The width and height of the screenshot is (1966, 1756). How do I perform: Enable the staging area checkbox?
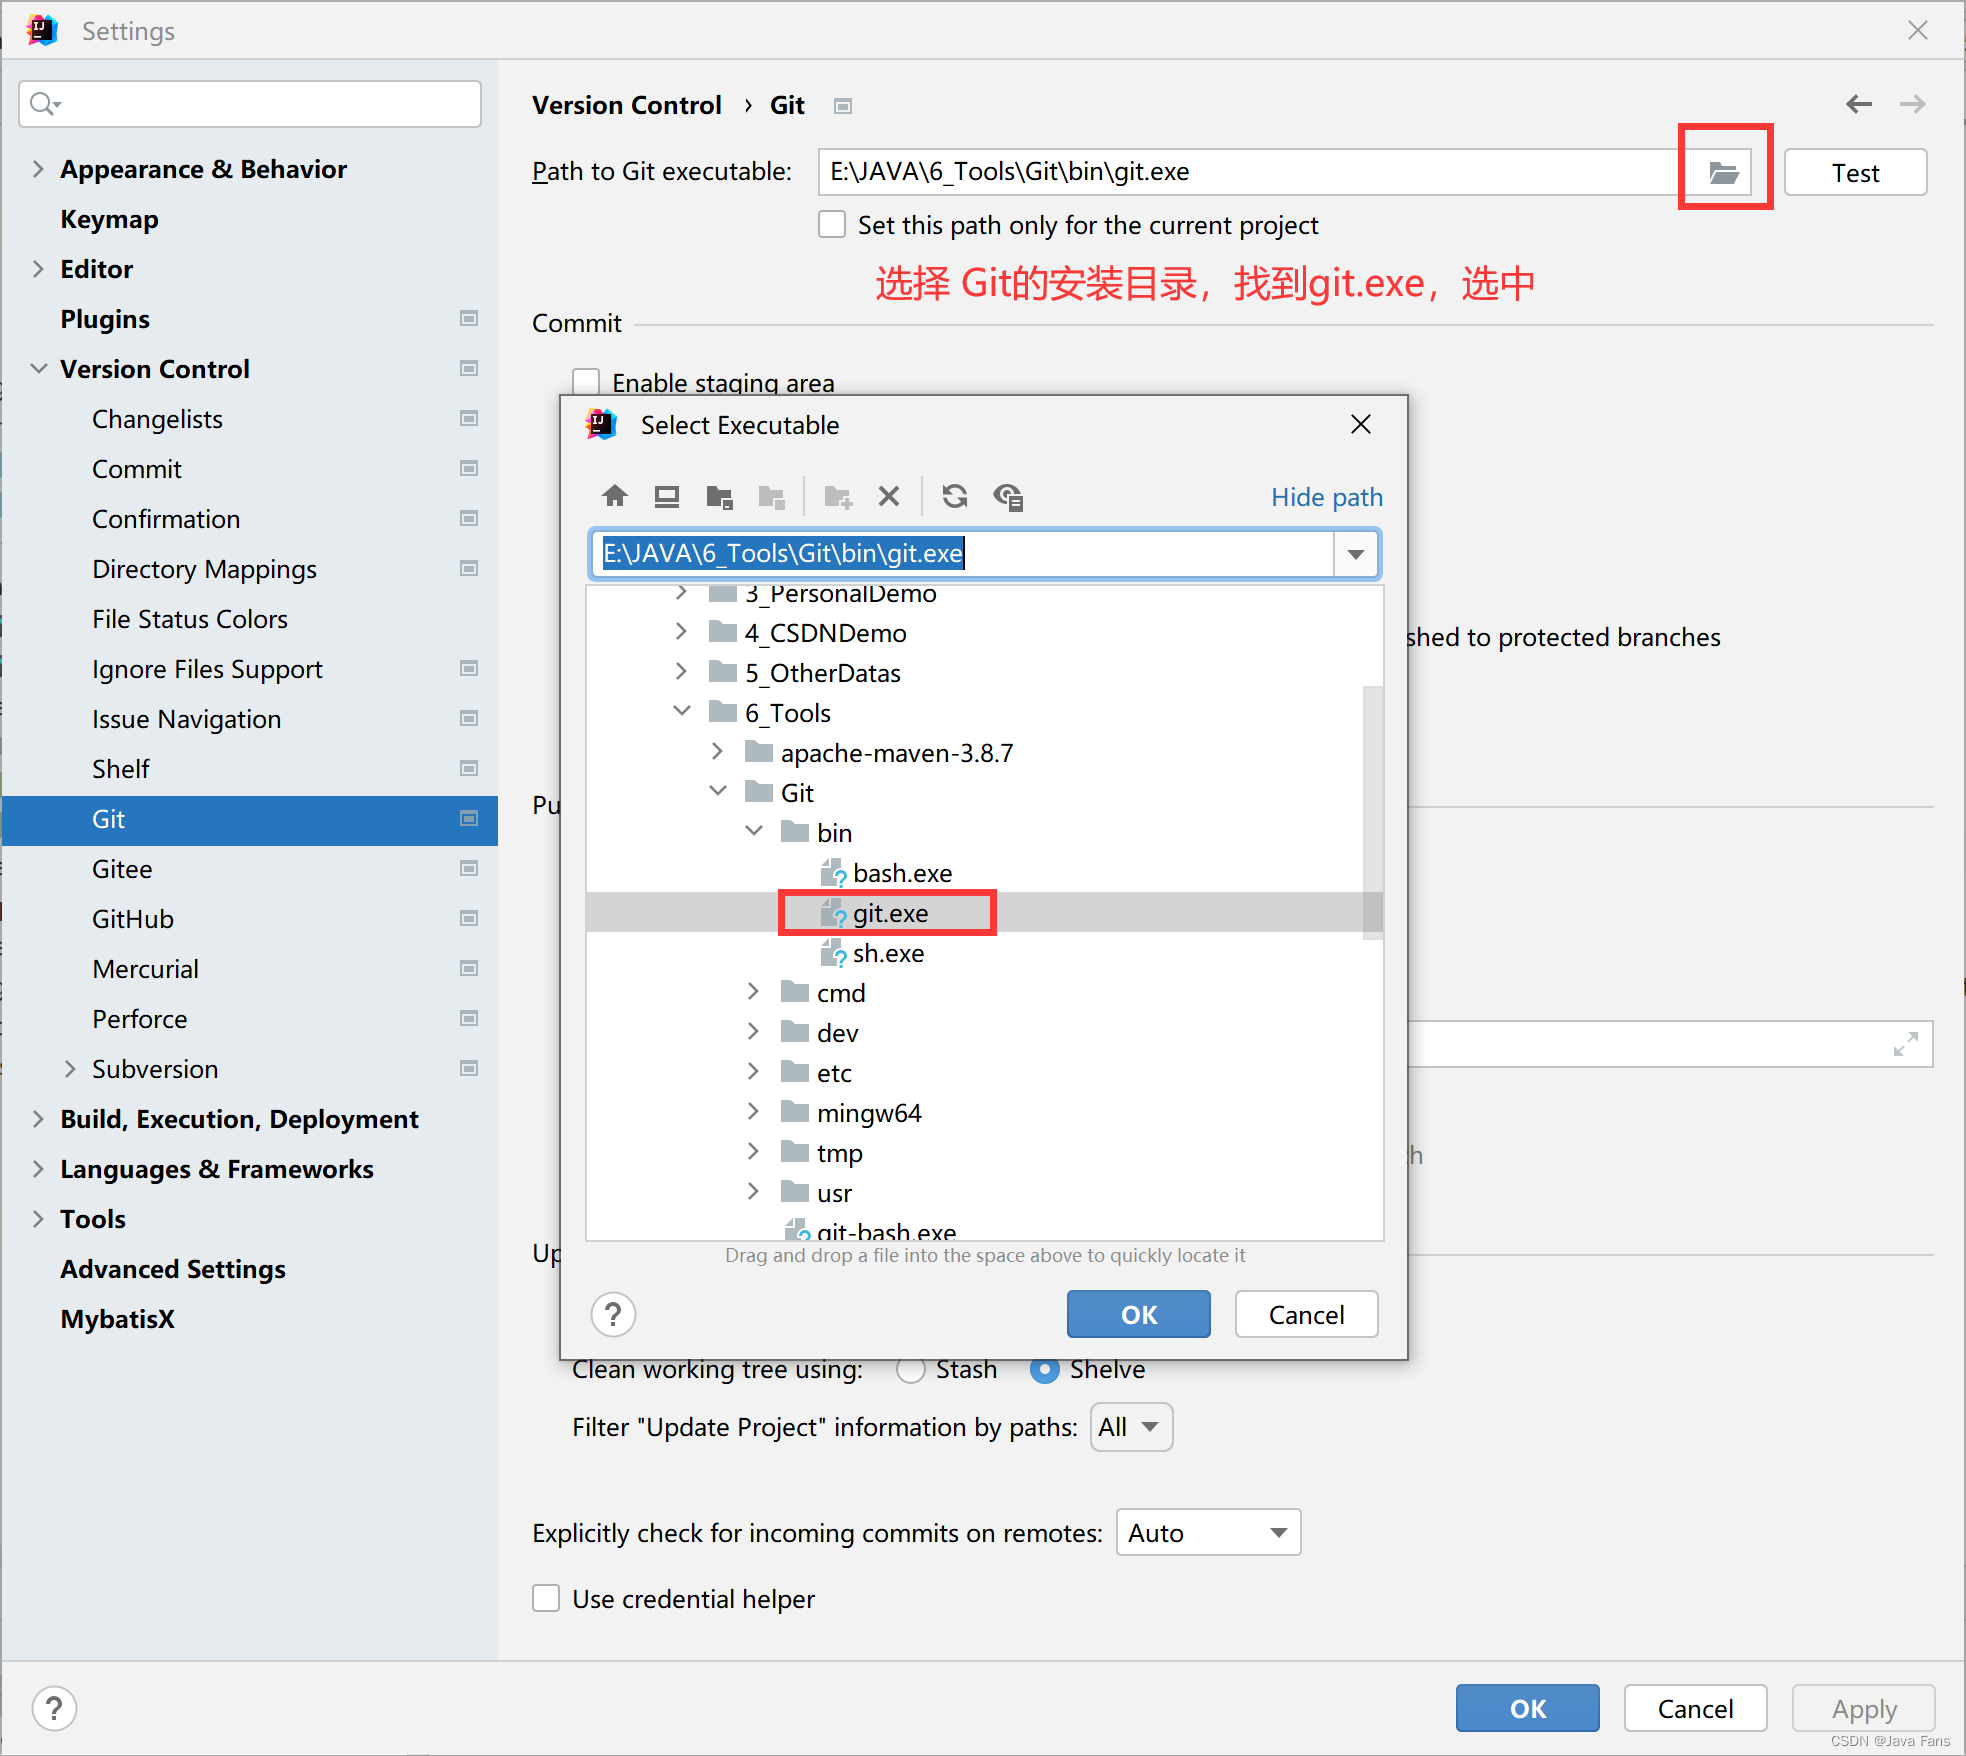[586, 381]
